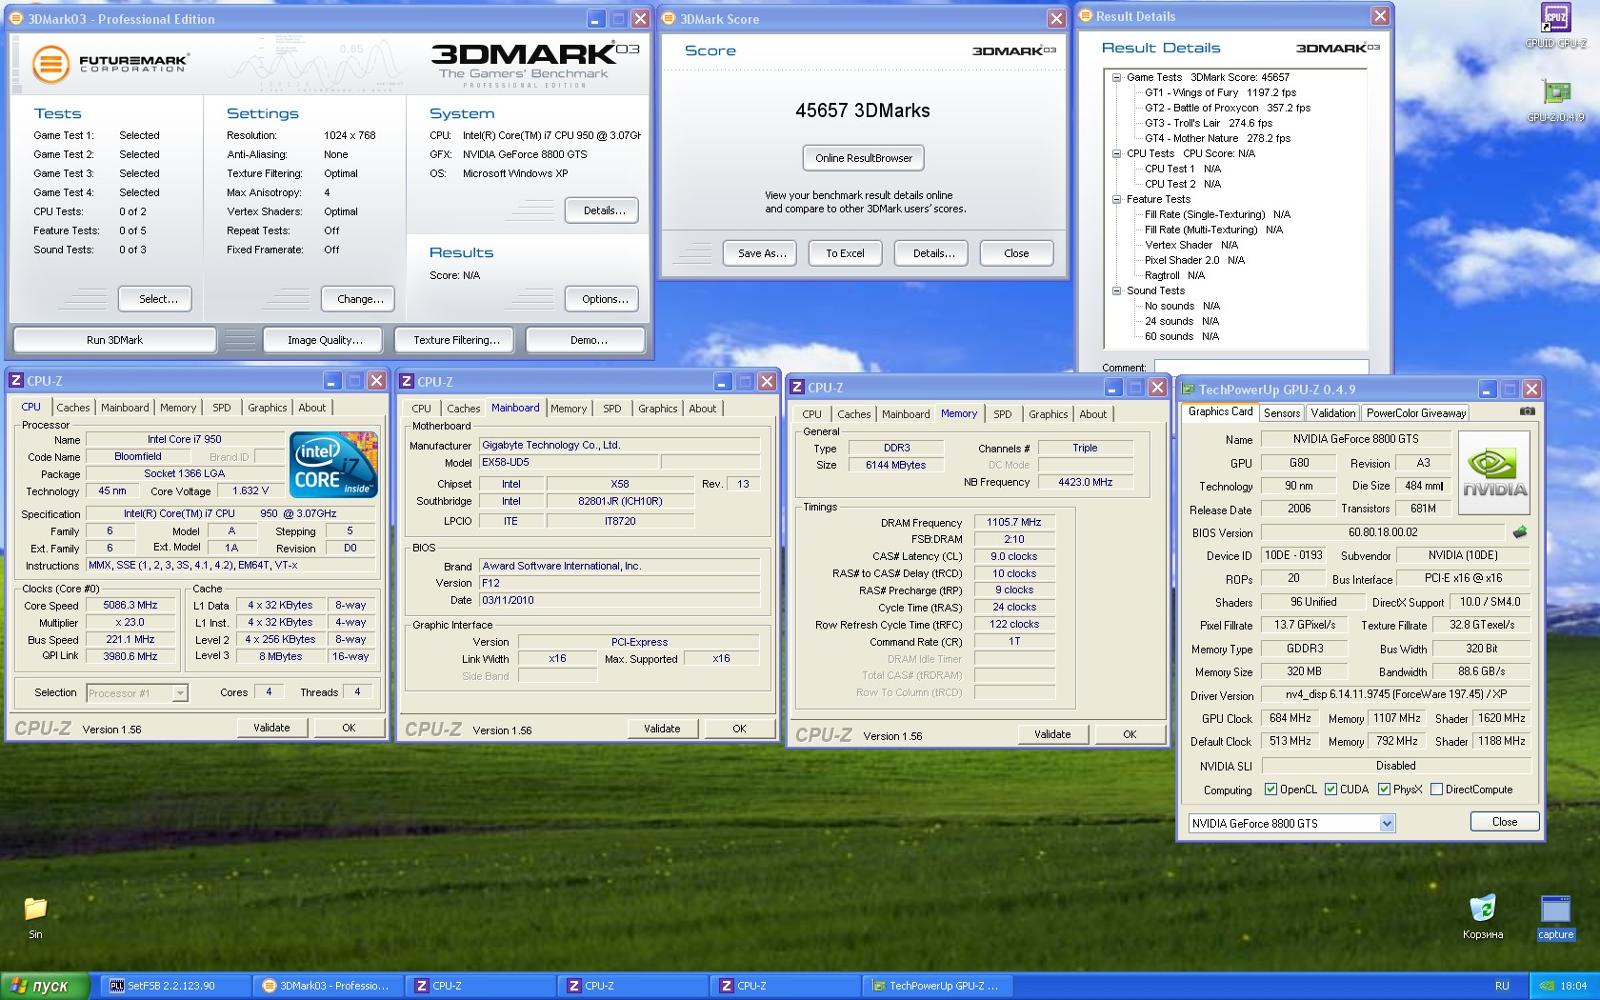Click the Core Speed 5086.3 MHz value
The image size is (1600, 1000).
click(x=130, y=605)
